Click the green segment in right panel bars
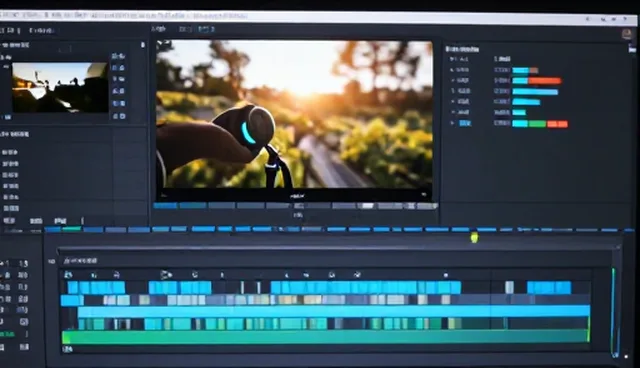Image resolution: width=640 pixels, height=368 pixels. [537, 124]
